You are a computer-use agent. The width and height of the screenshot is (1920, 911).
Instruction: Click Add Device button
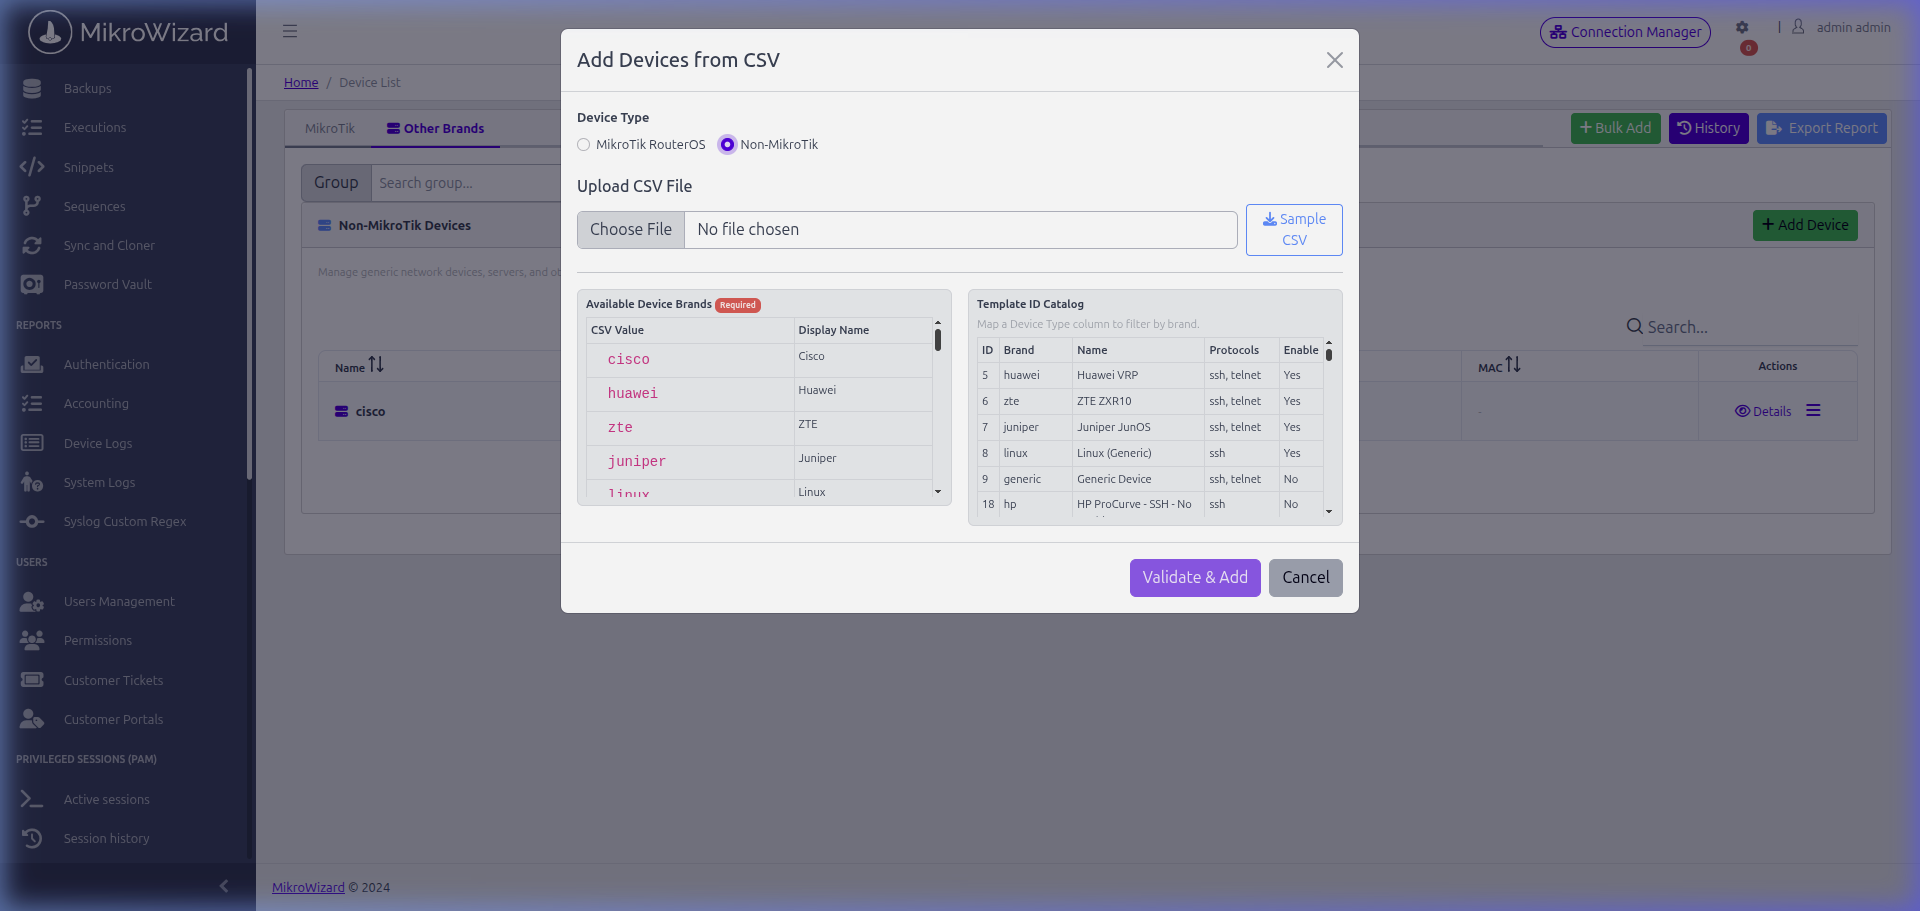tap(1805, 225)
